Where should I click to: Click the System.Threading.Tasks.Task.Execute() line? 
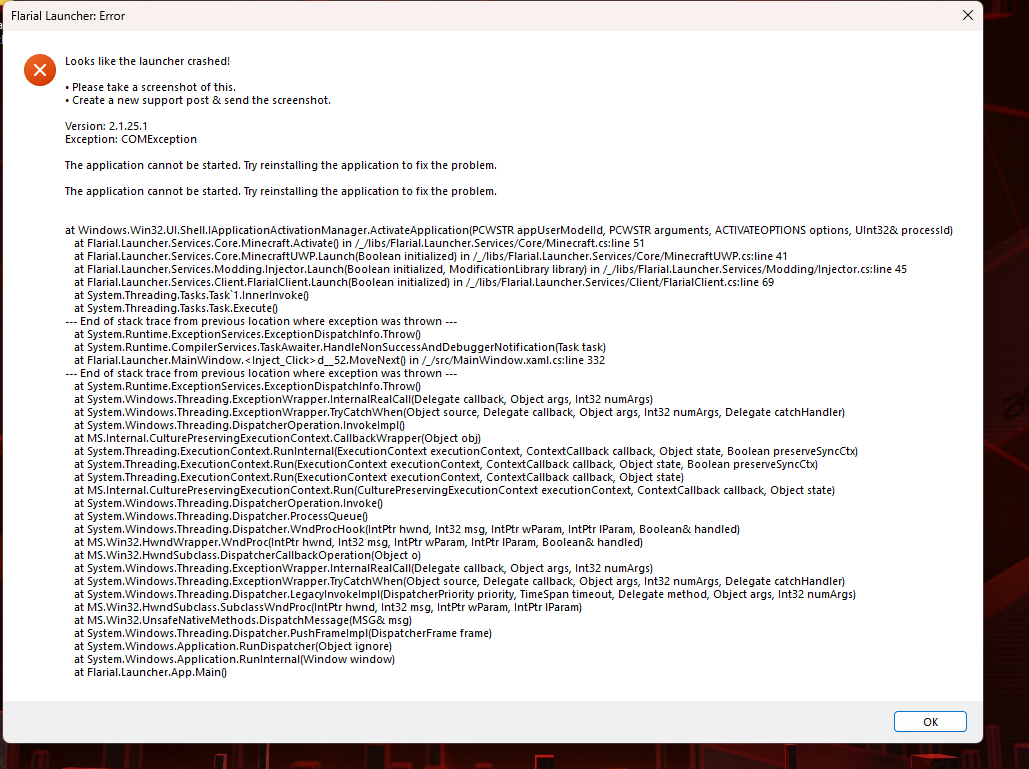coord(176,308)
